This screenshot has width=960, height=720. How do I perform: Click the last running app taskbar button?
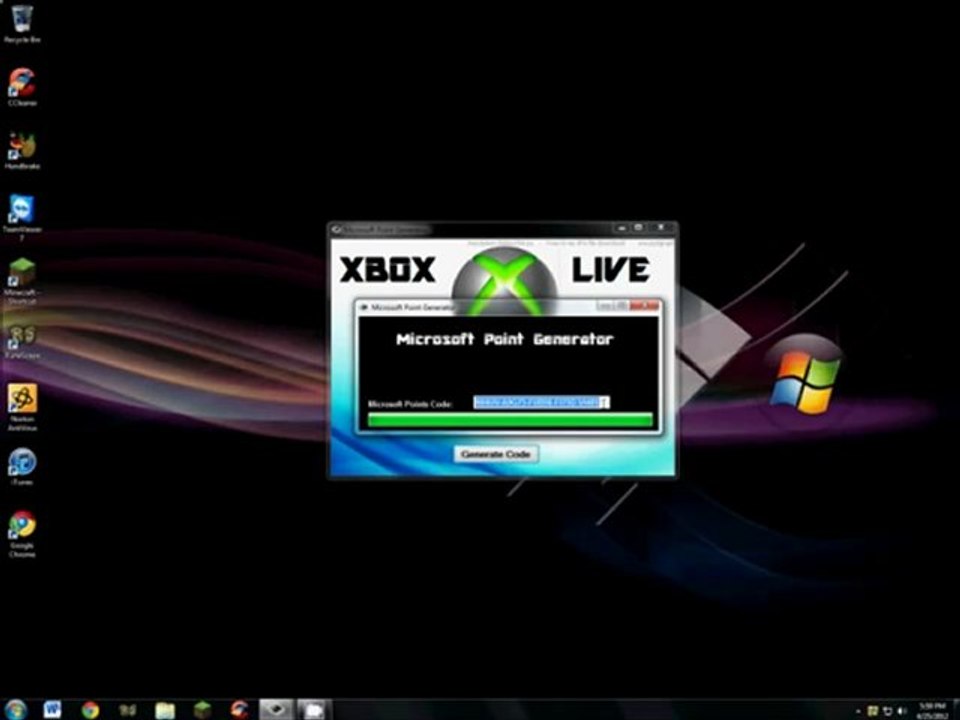pyautogui.click(x=315, y=710)
